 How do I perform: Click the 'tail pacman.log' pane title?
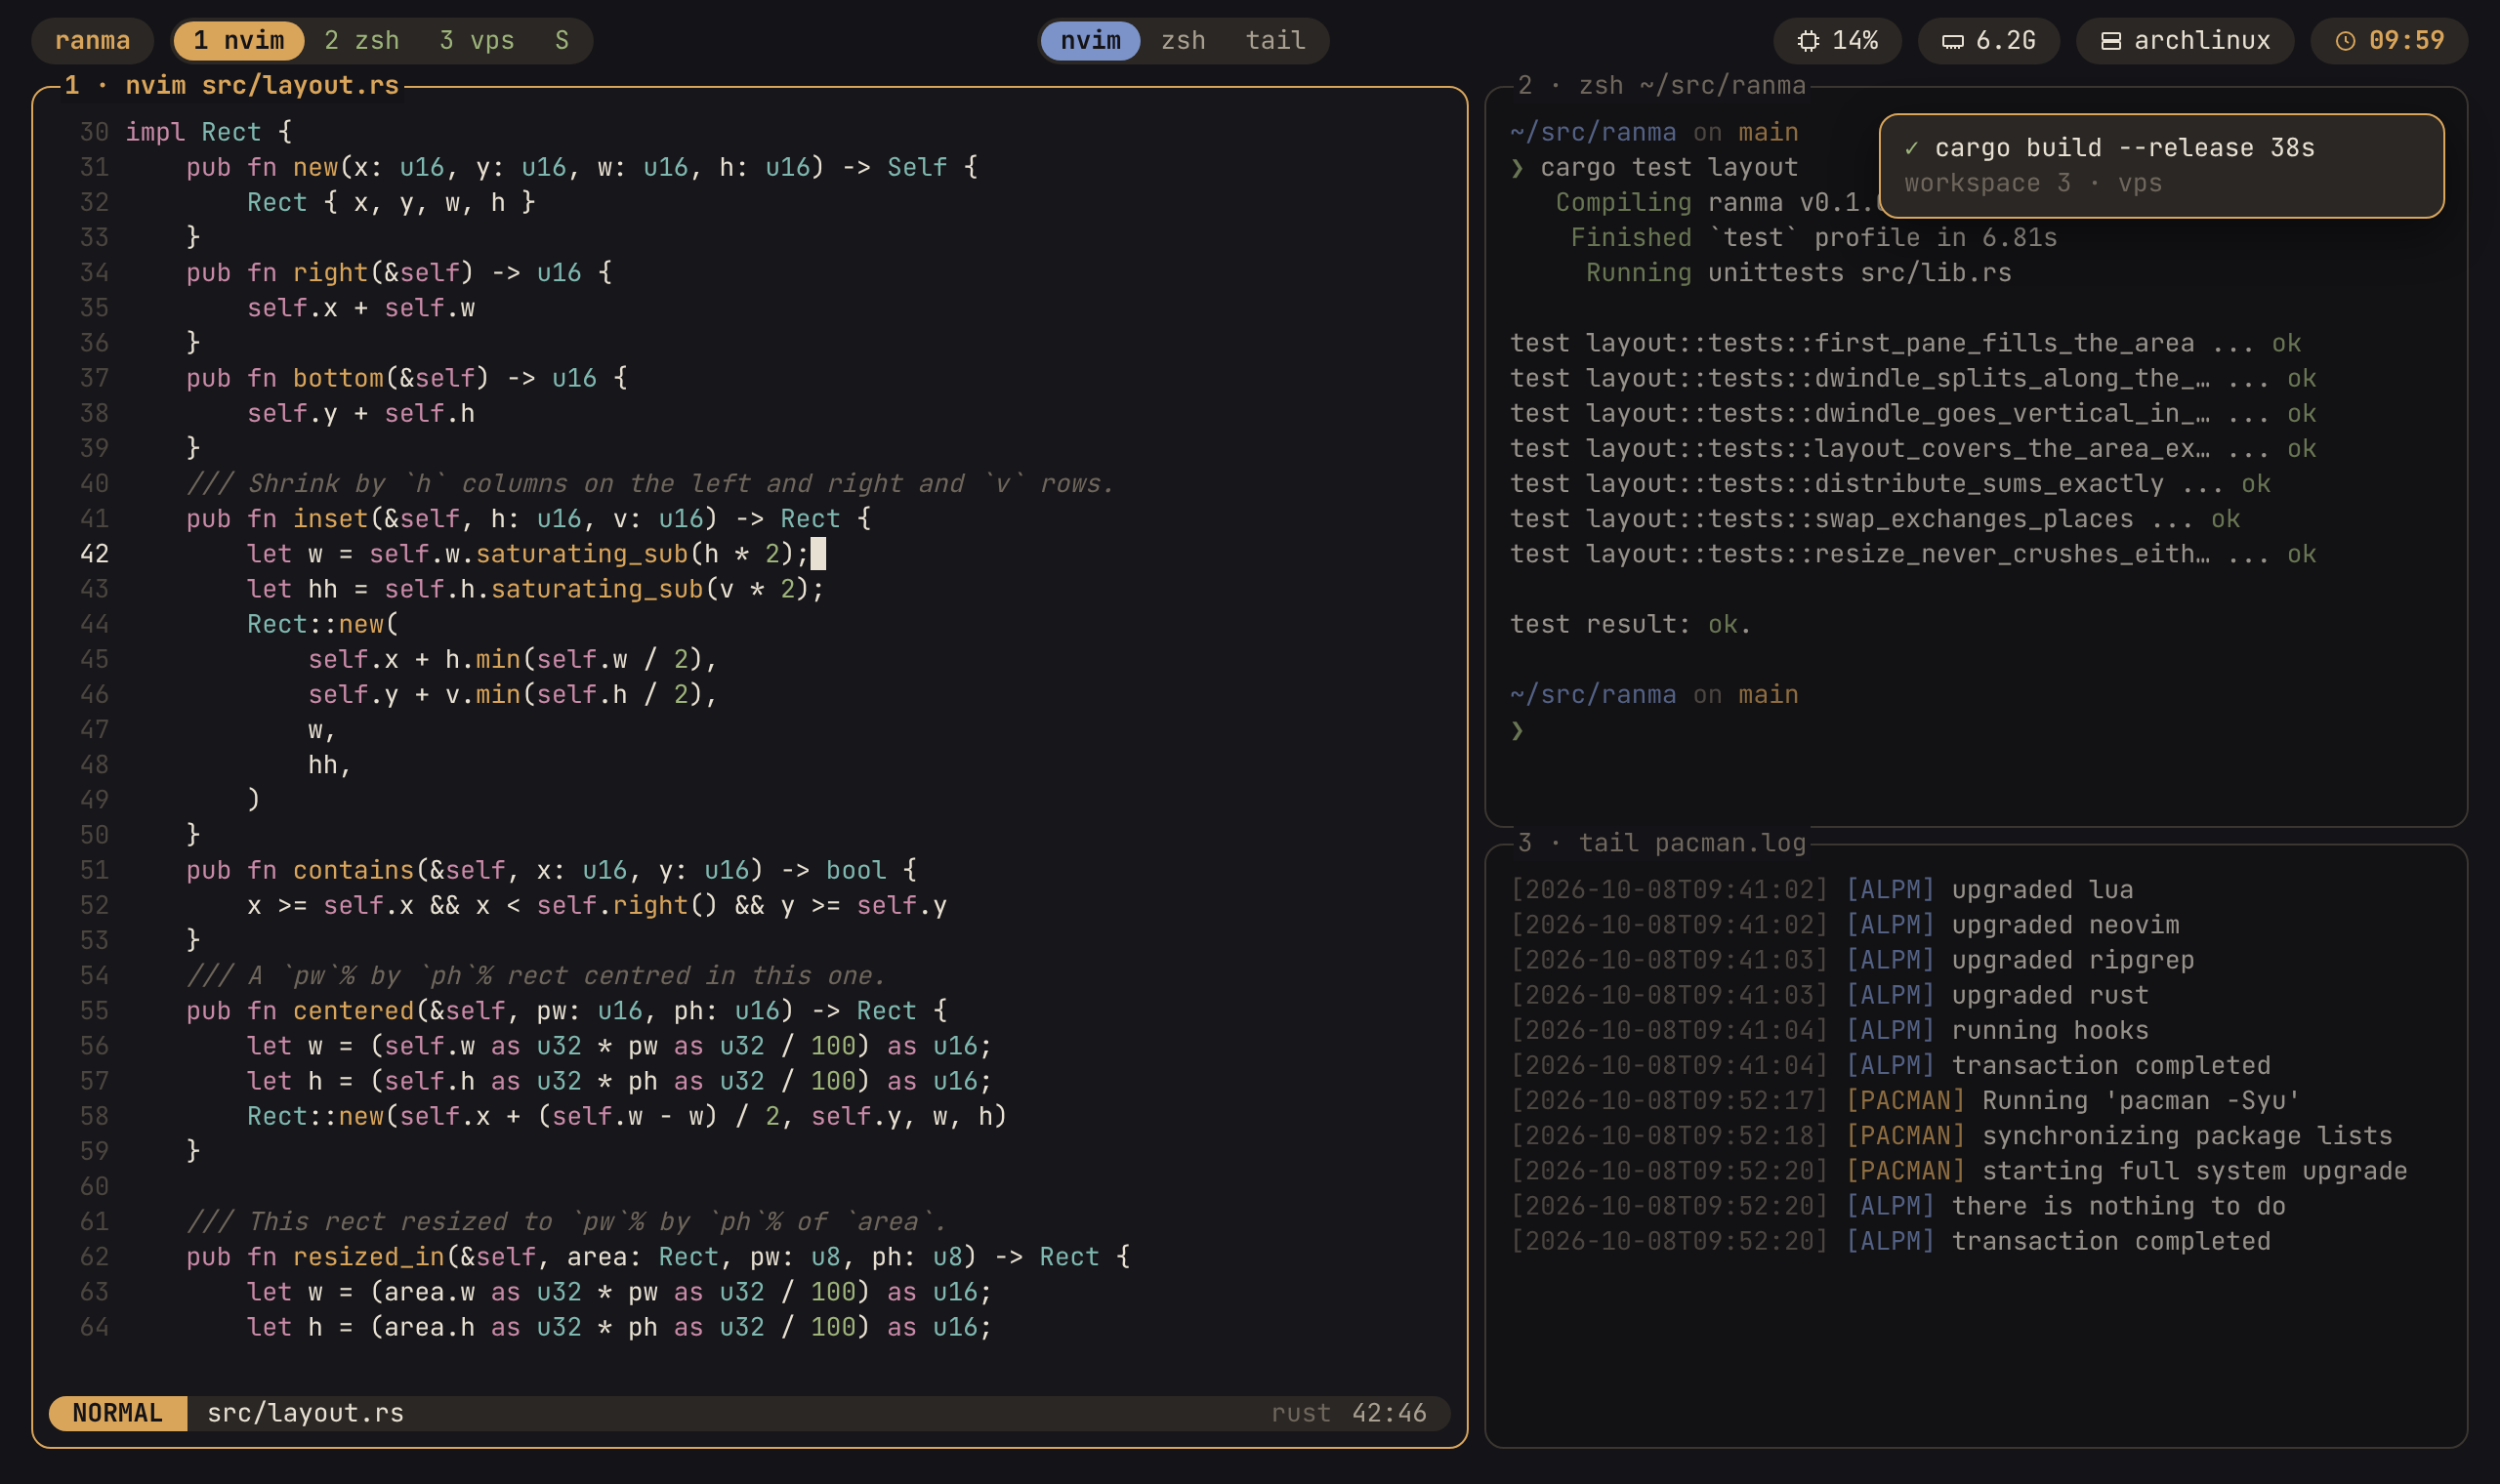point(1692,843)
